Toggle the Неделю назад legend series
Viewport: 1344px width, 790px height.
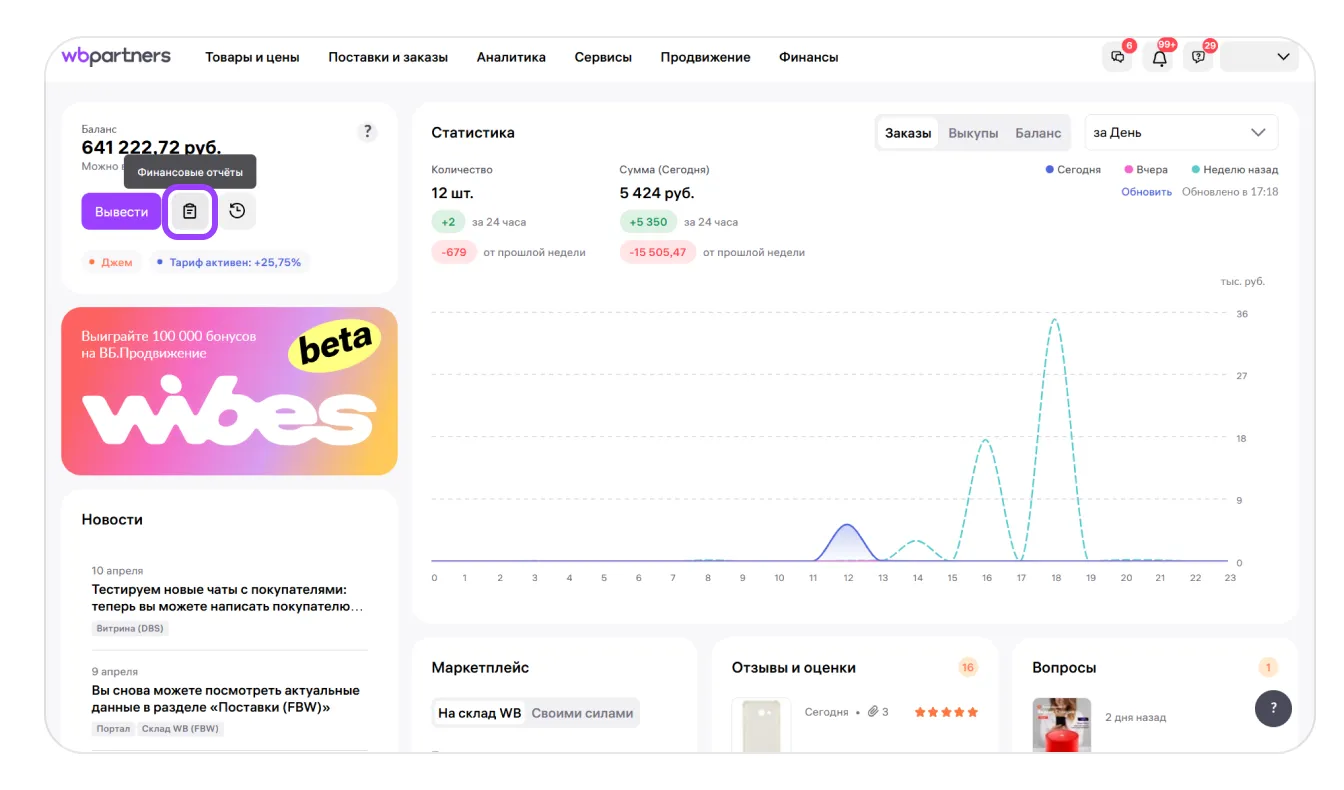(x=1234, y=170)
